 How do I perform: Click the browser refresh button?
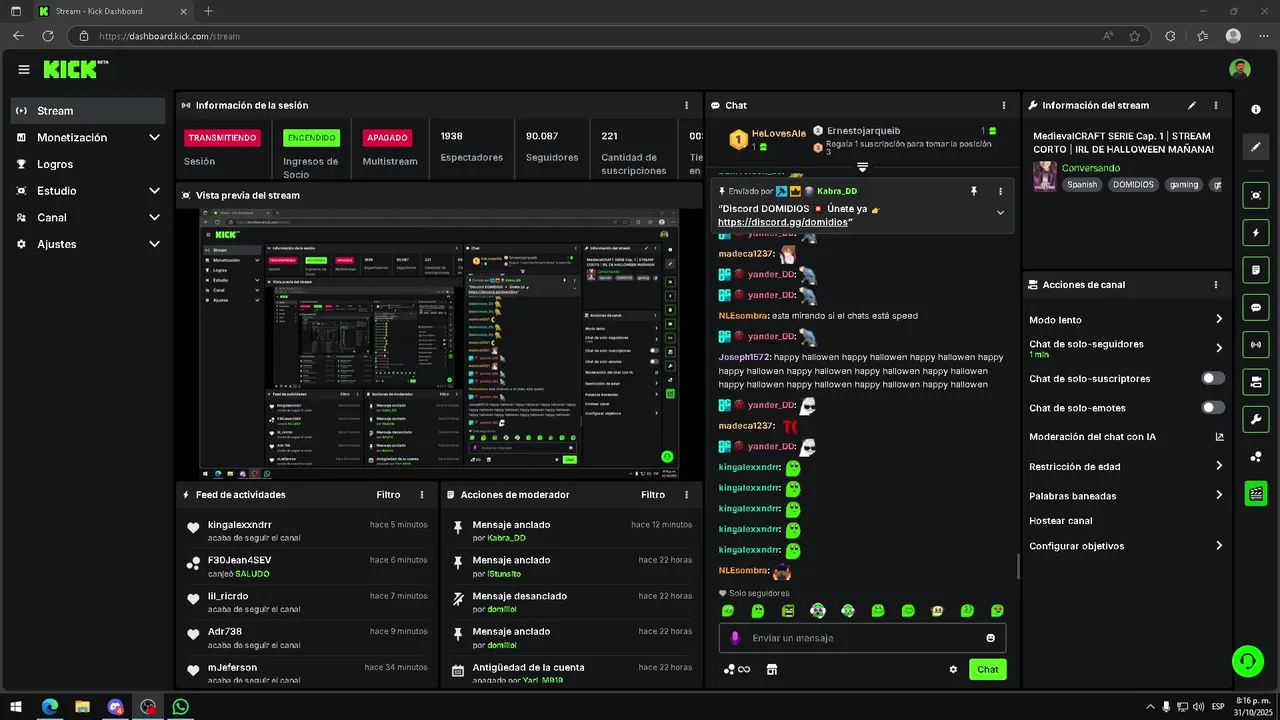(x=47, y=36)
